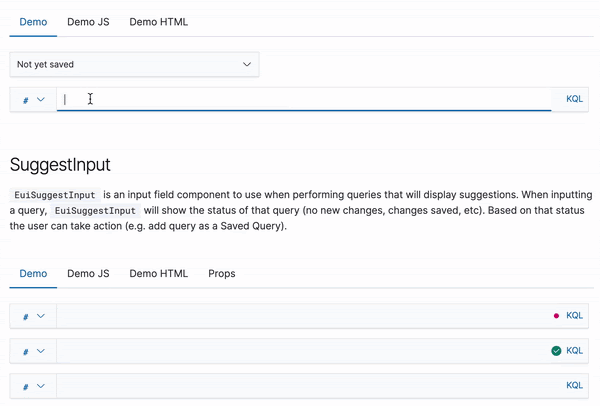
Task: Expand chevron in the green-check status row
Action: tap(41, 351)
